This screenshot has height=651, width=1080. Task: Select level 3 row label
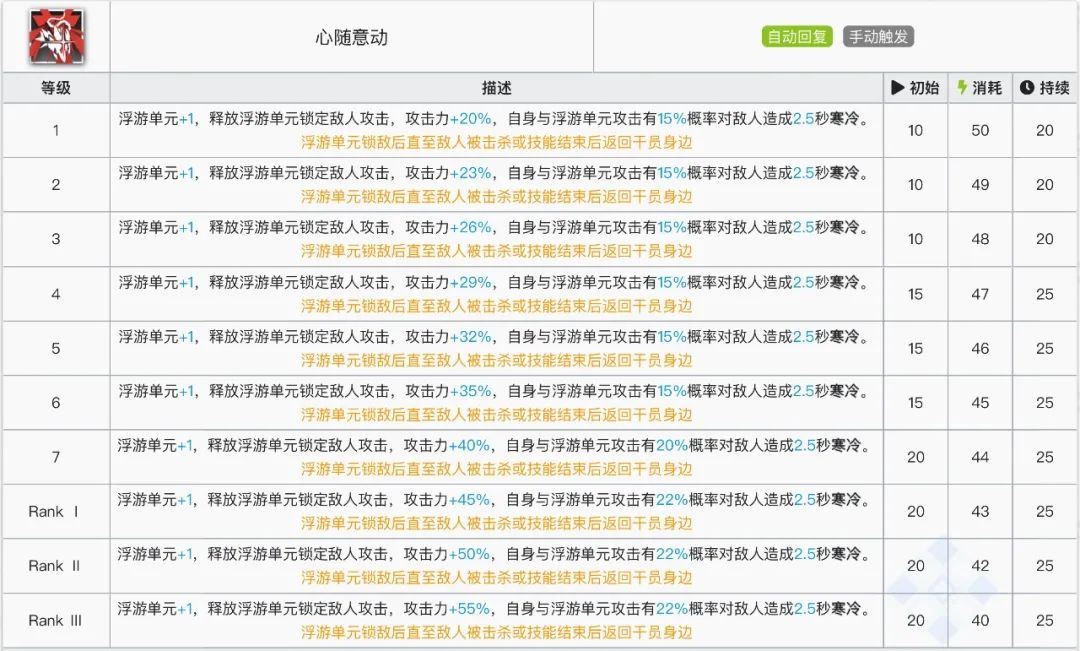tap(56, 240)
